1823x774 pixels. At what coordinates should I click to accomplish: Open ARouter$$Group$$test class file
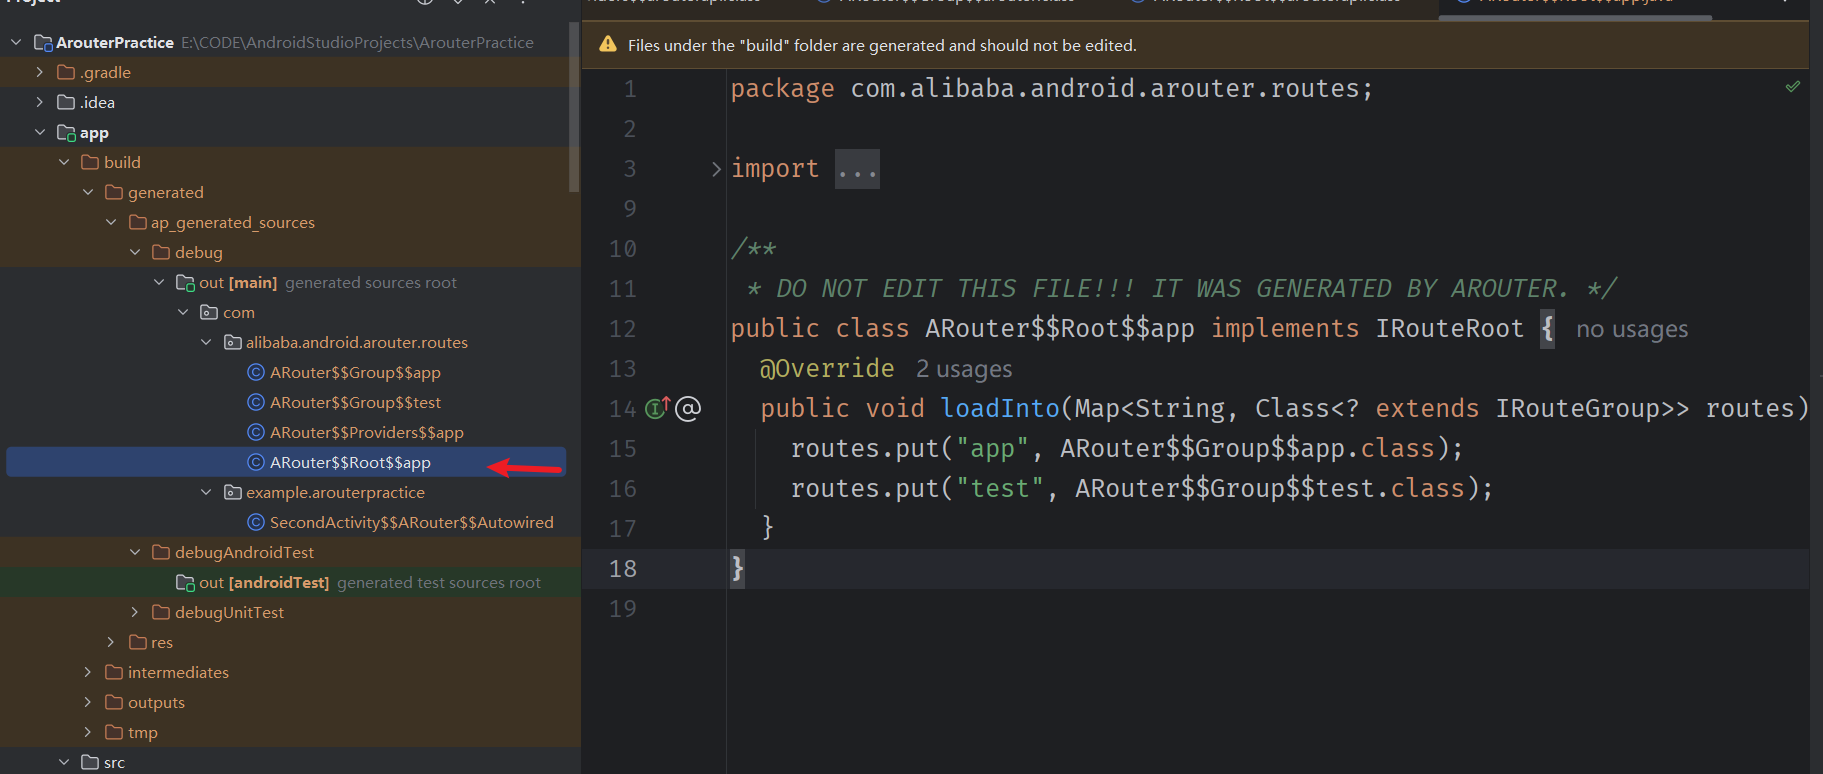click(x=355, y=402)
